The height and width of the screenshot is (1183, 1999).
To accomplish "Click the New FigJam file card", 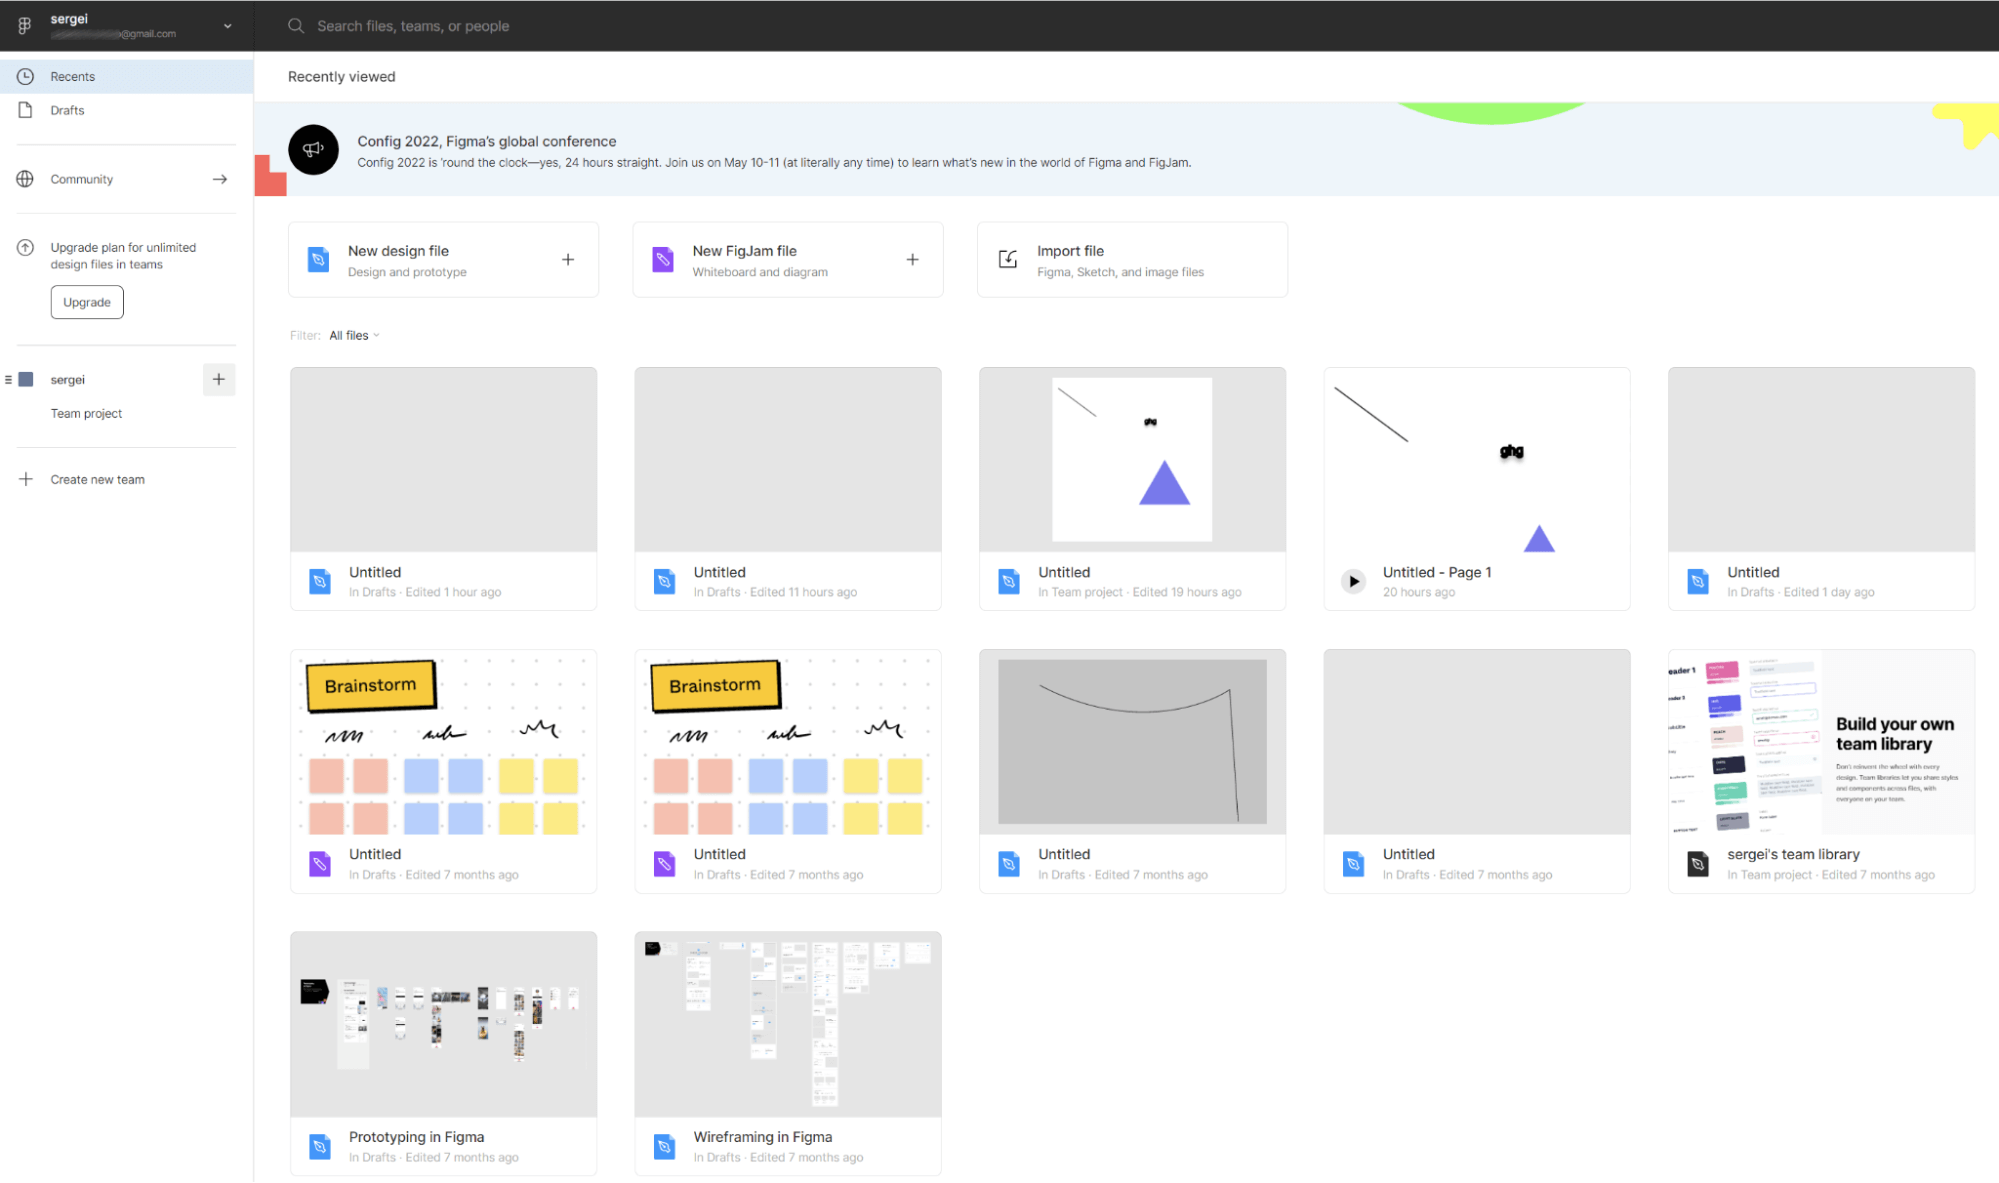I will pos(788,259).
